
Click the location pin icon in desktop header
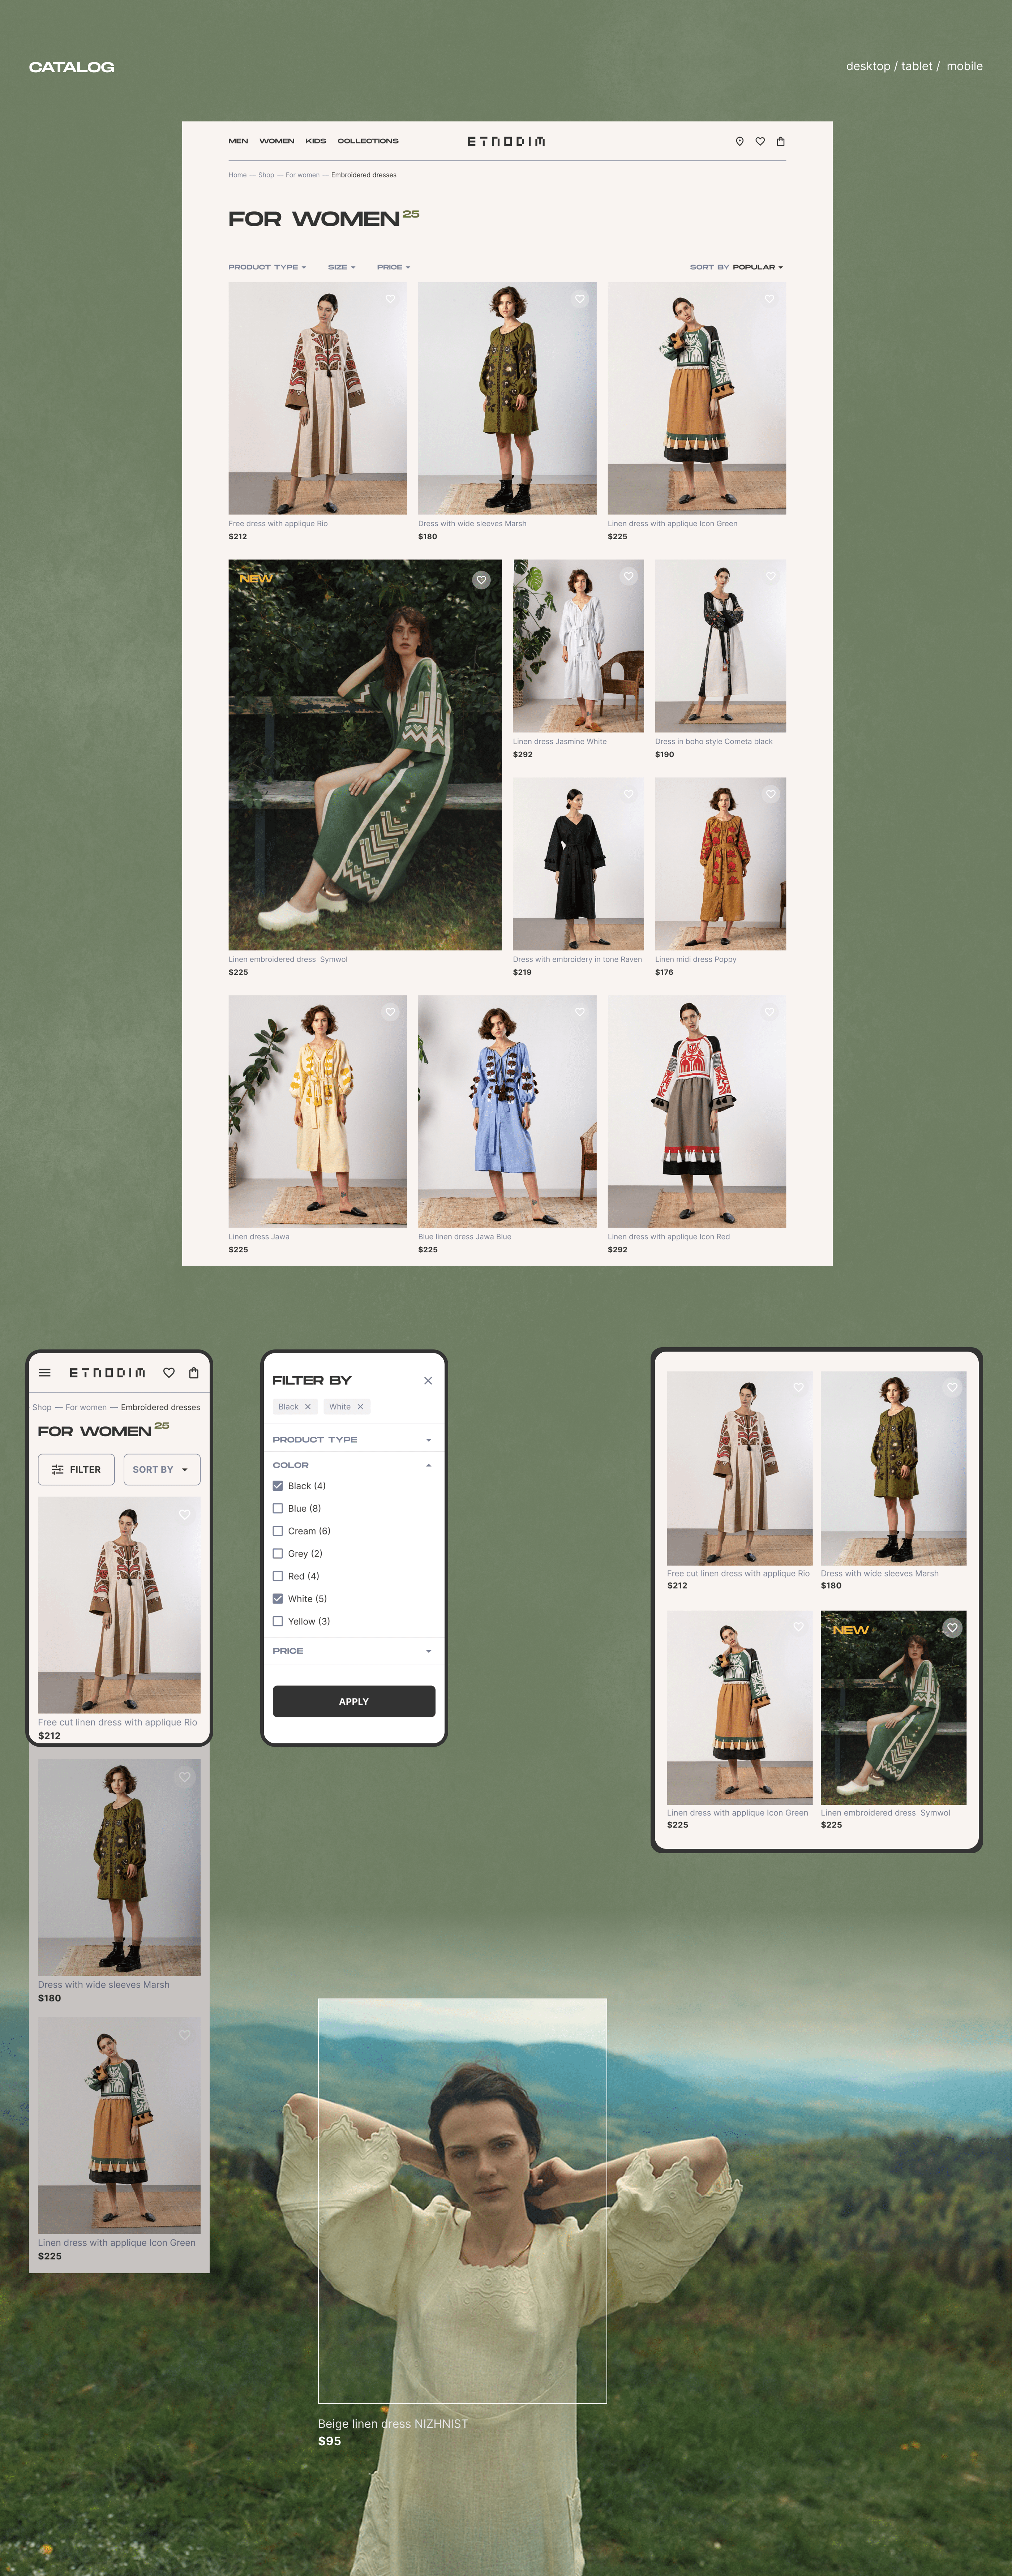click(739, 141)
